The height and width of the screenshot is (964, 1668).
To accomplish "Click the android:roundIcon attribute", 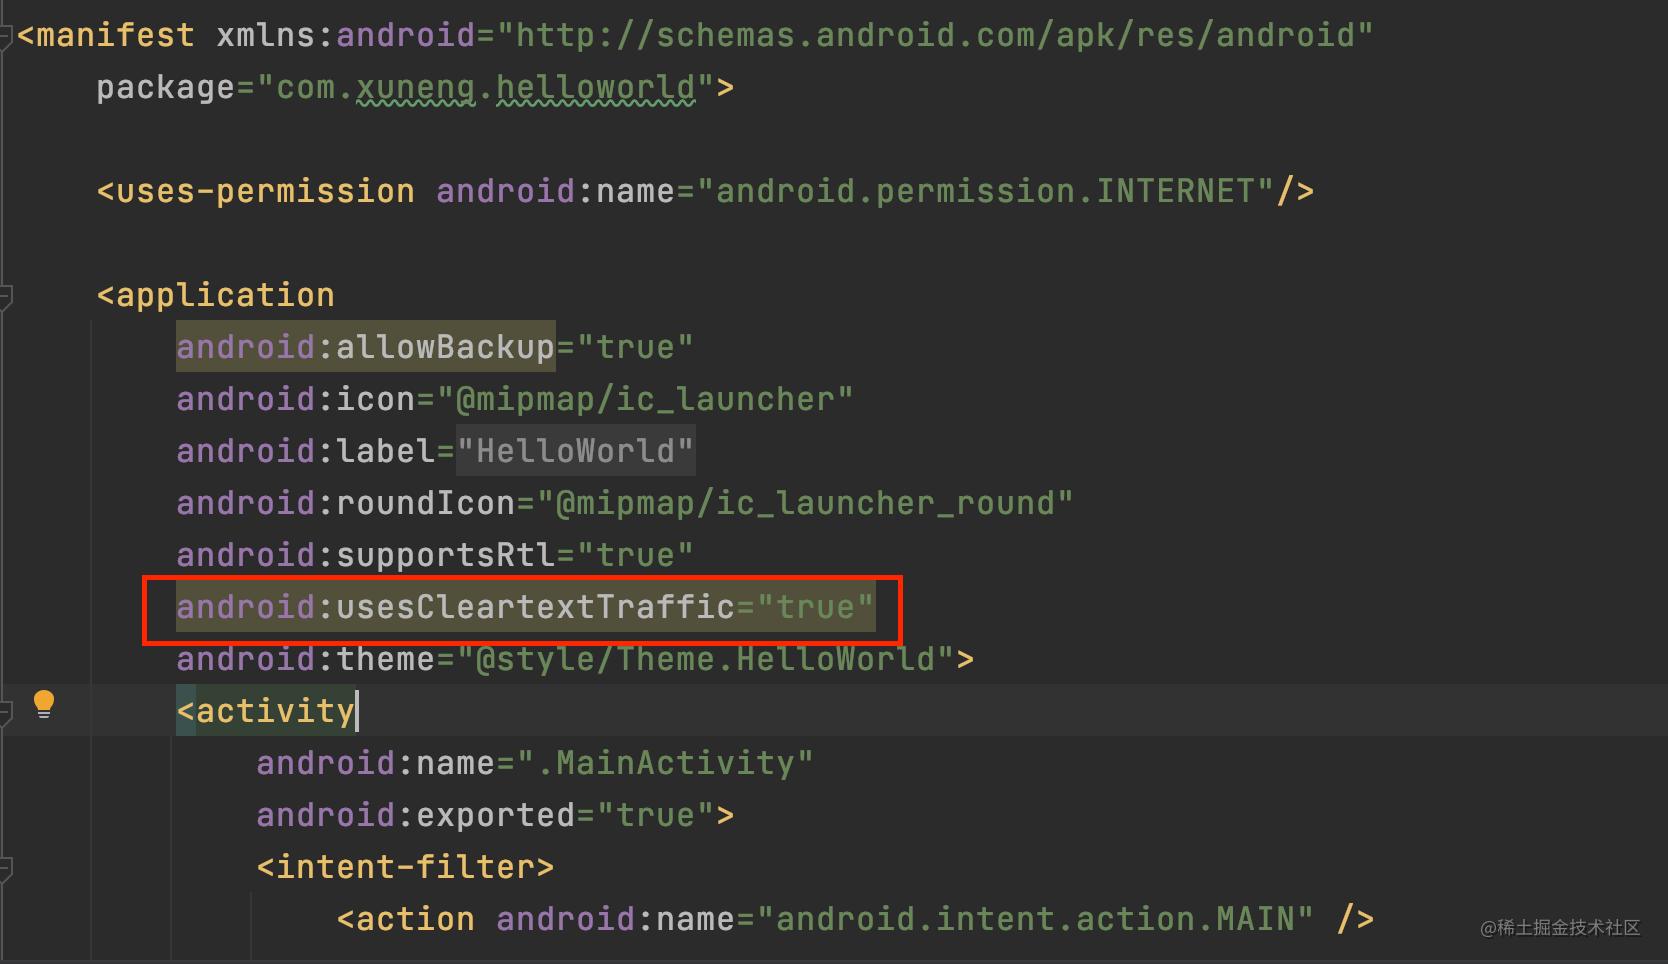I will (345, 503).
